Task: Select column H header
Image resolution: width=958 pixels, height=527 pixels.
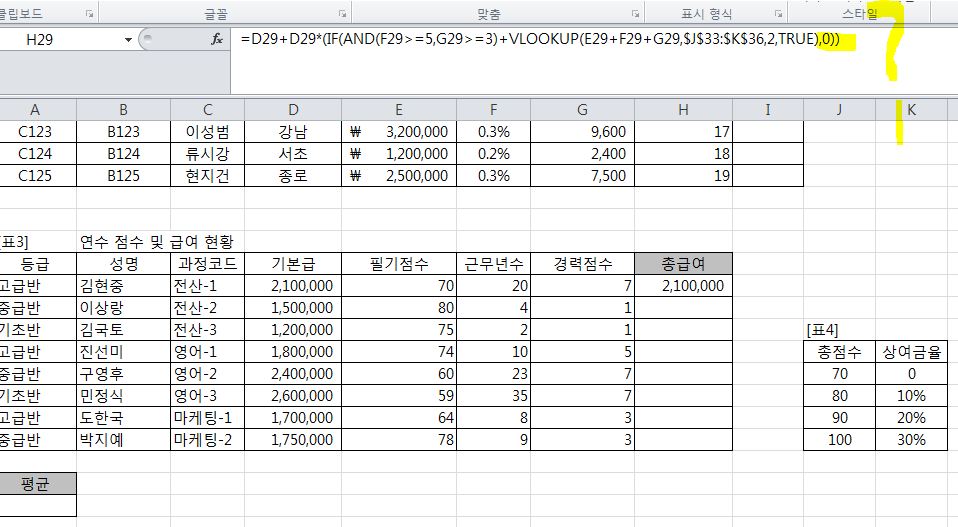Action: [x=683, y=110]
